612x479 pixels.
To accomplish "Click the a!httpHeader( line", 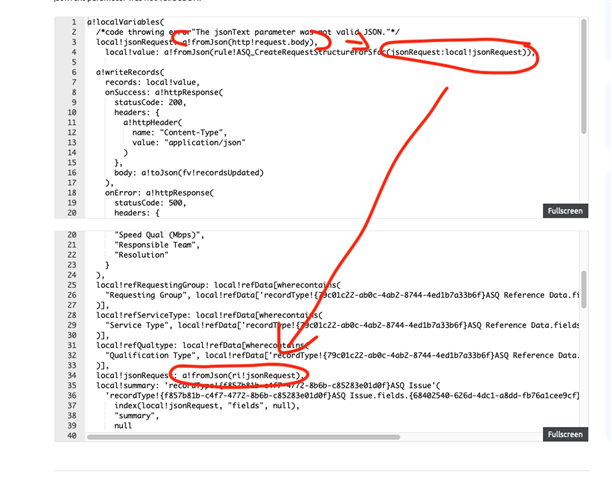I will (153, 123).
